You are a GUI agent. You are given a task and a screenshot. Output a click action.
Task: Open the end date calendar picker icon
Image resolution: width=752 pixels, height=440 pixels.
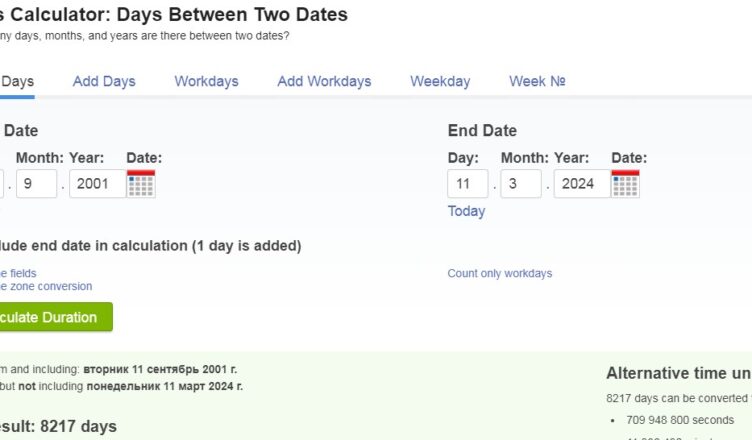[x=625, y=183]
